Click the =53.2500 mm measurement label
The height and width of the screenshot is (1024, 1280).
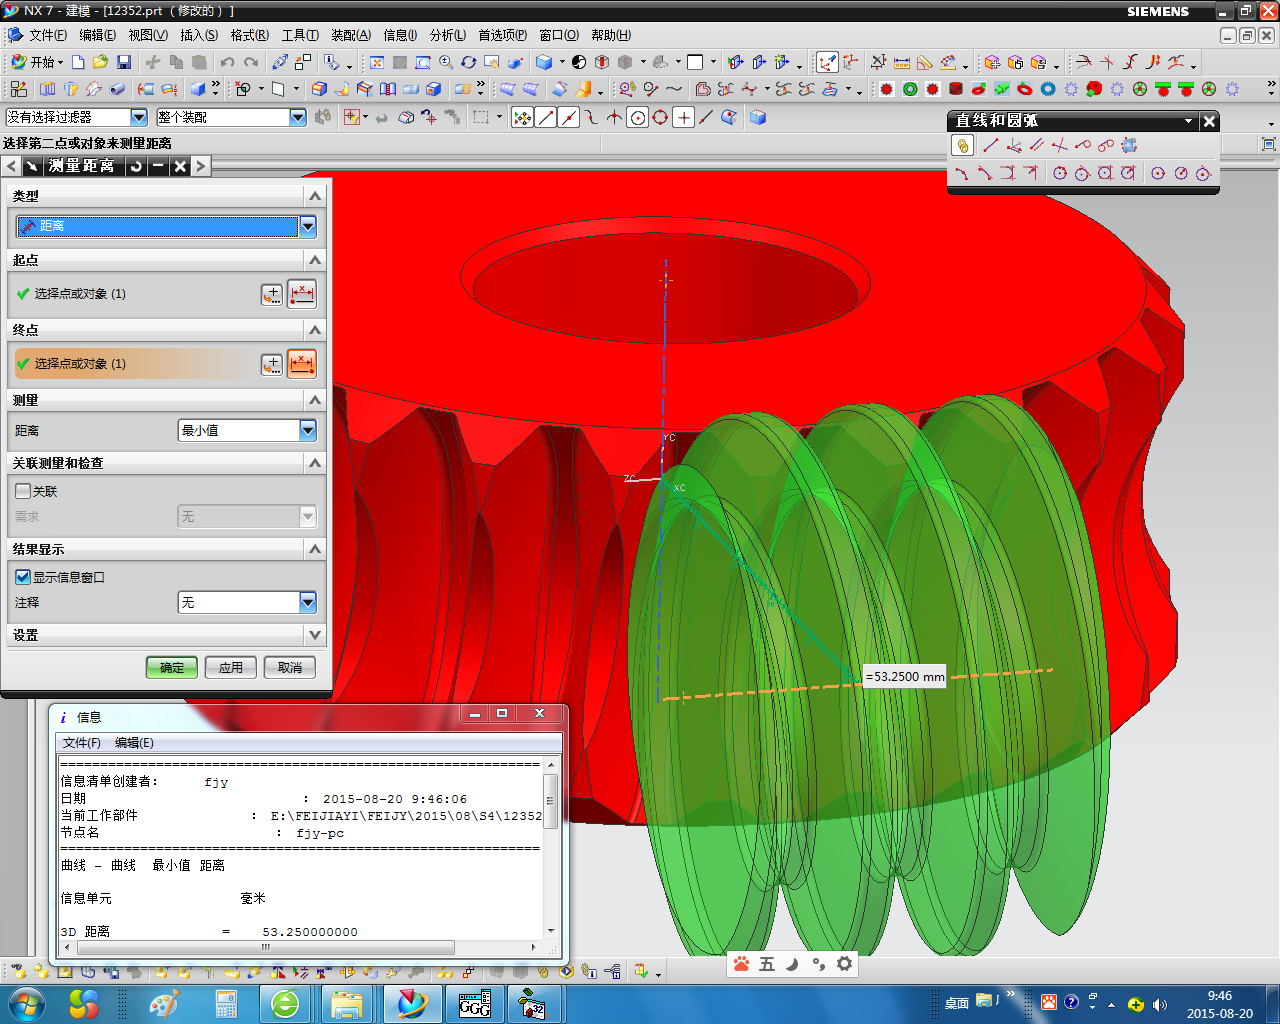coord(905,676)
